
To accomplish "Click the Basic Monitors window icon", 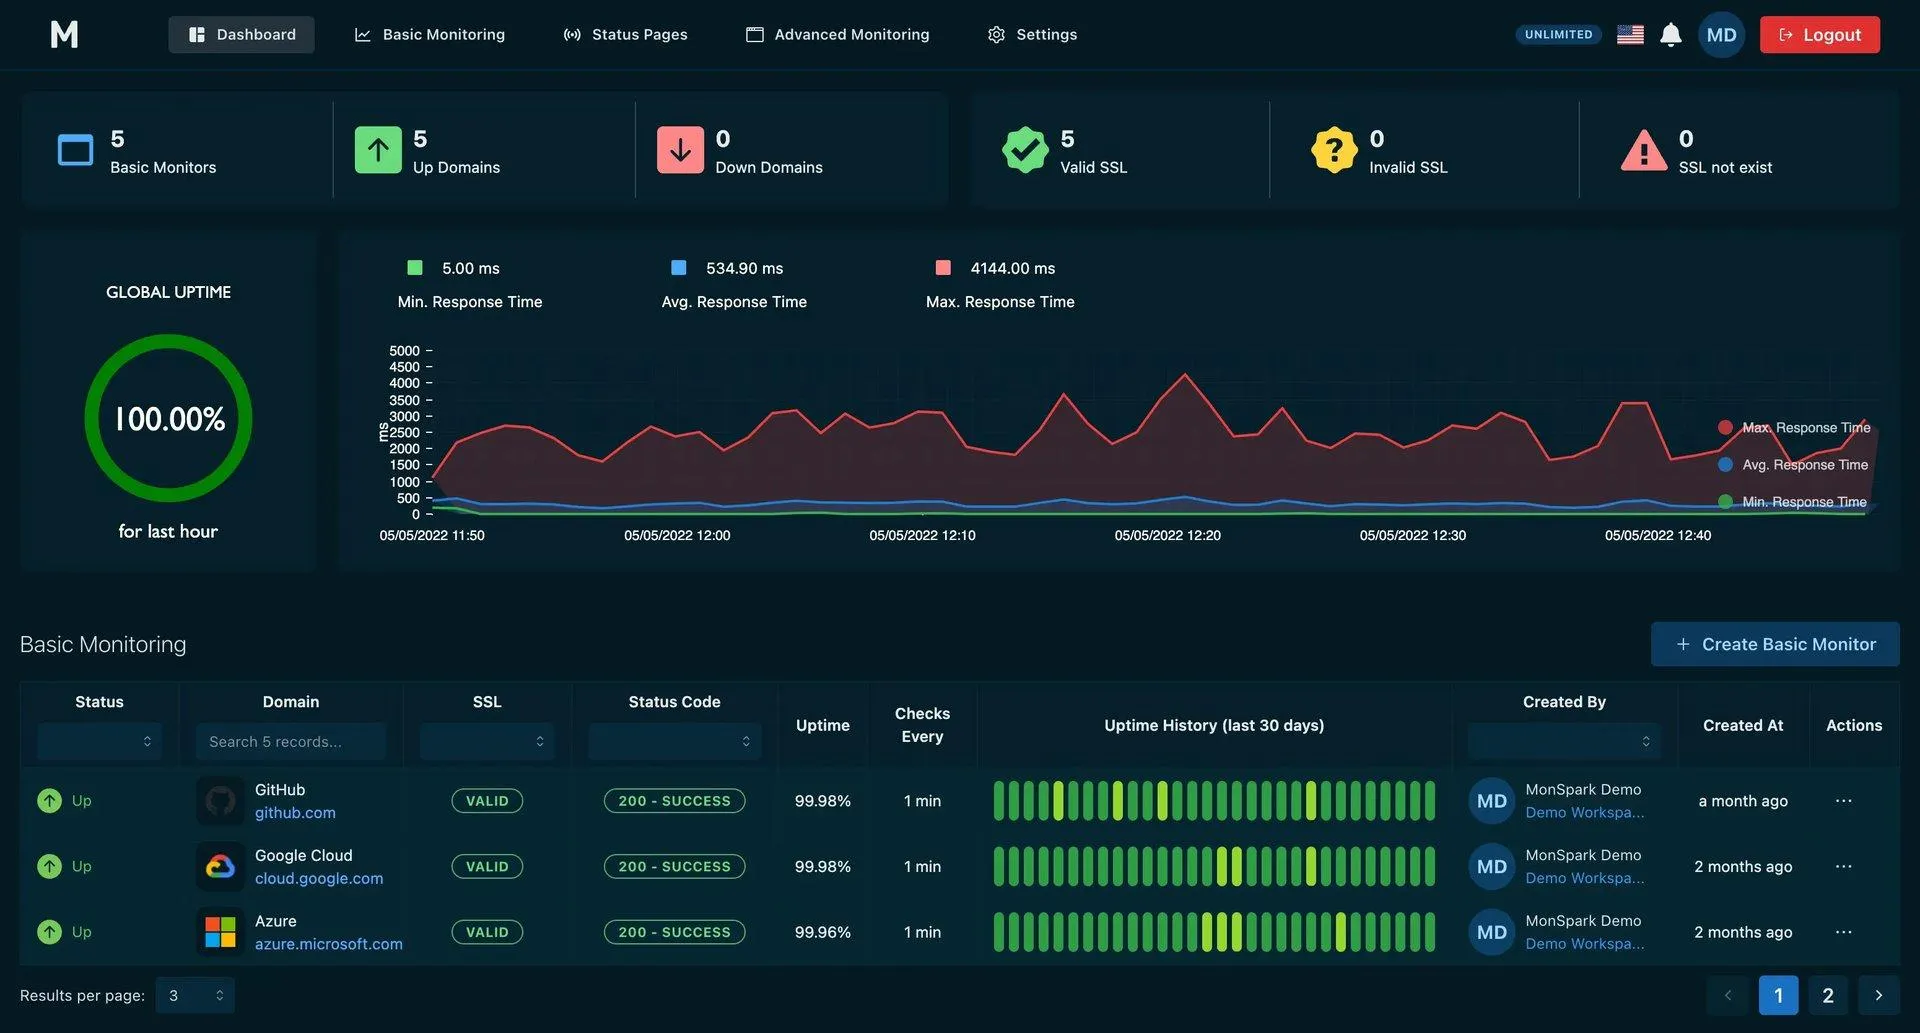I will 75,150.
